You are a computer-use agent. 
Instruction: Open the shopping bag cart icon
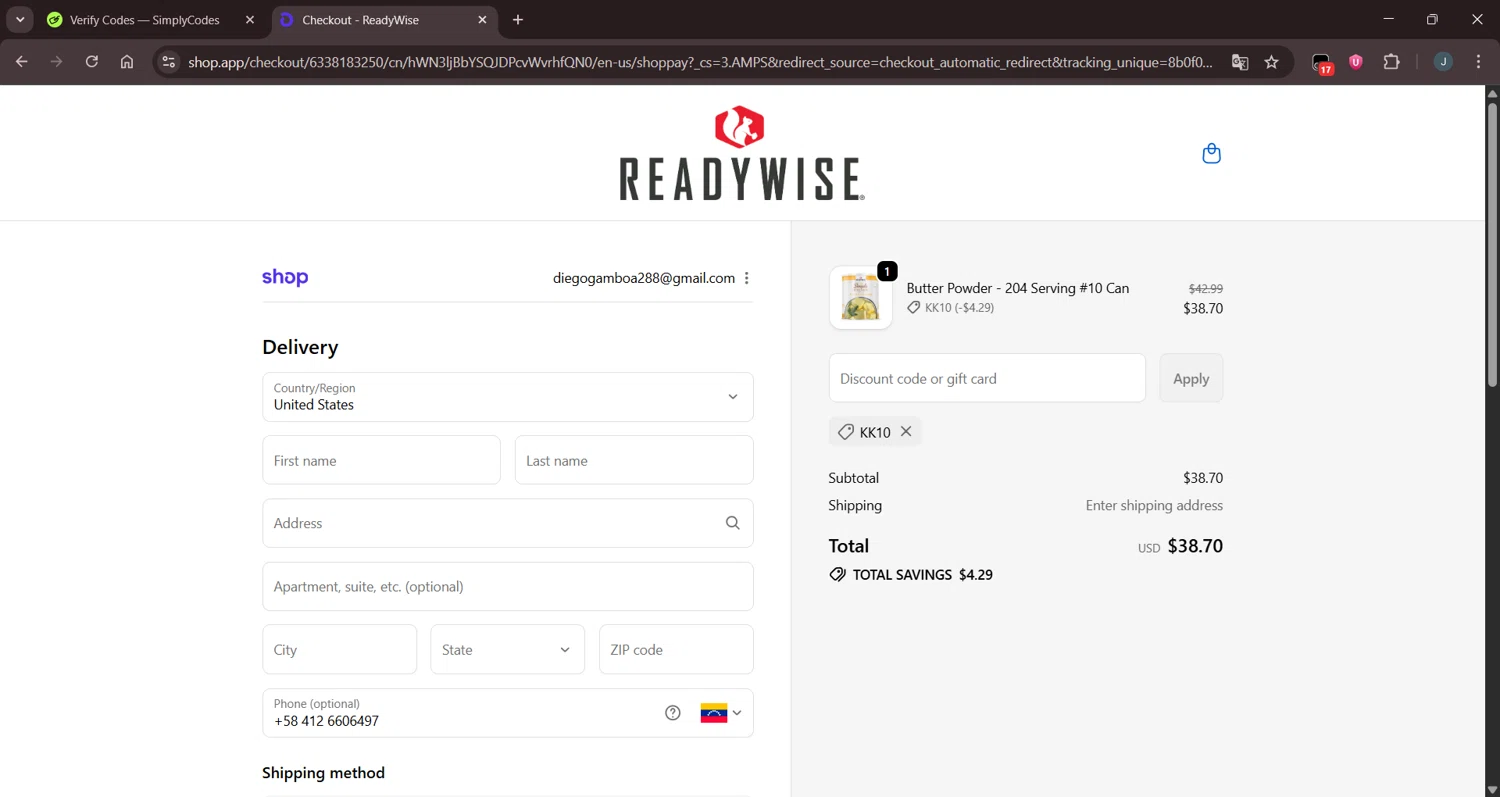pyautogui.click(x=1211, y=153)
